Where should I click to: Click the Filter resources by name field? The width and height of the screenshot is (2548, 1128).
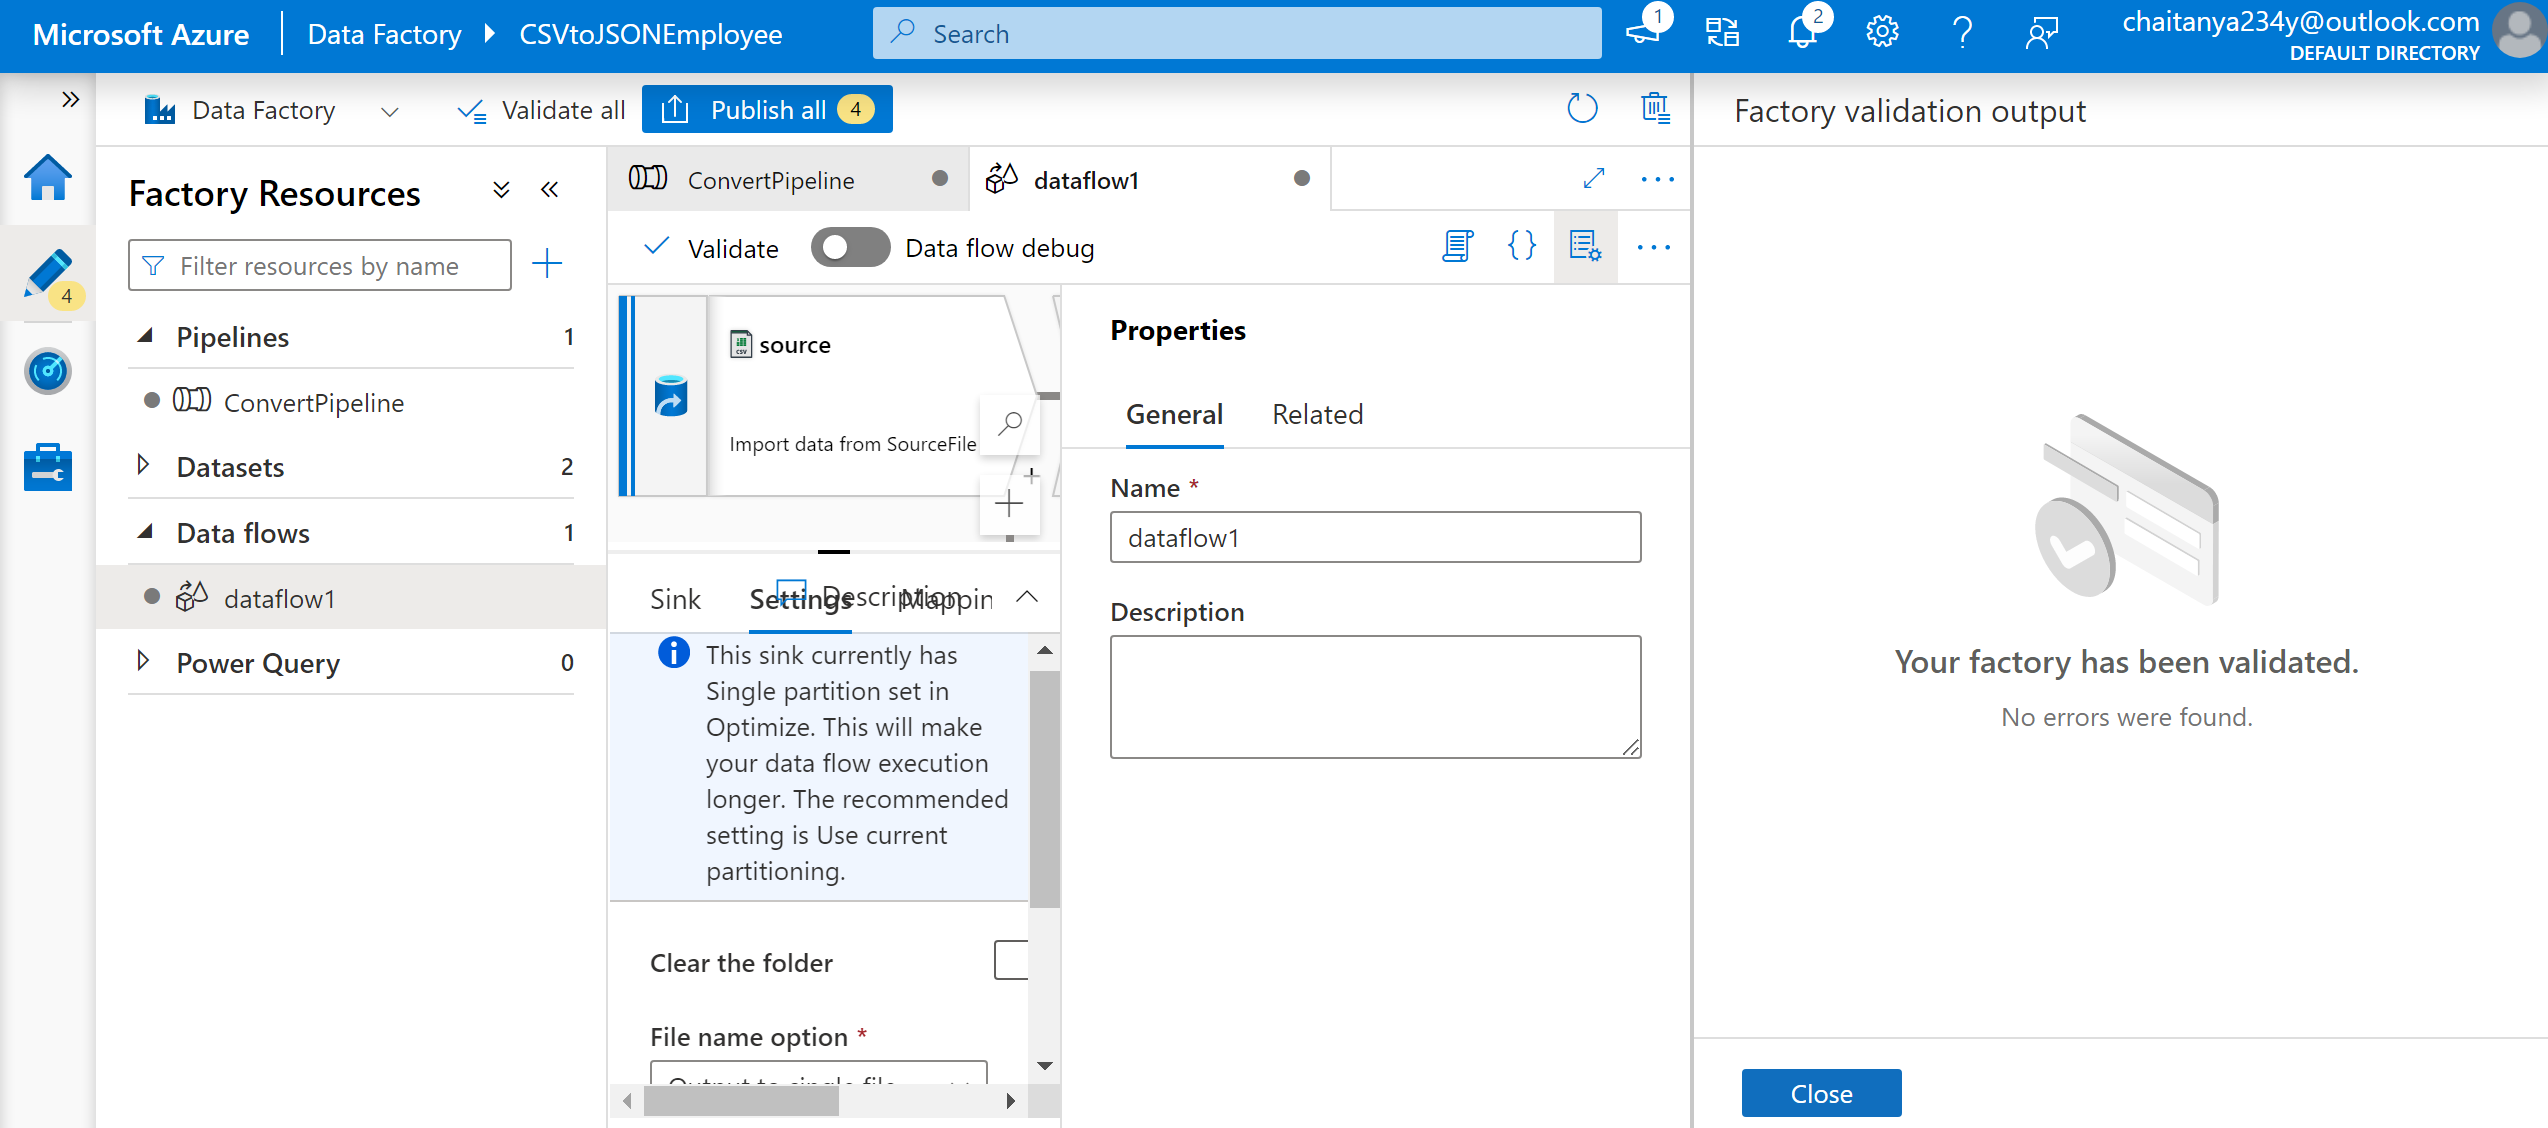pos(320,265)
